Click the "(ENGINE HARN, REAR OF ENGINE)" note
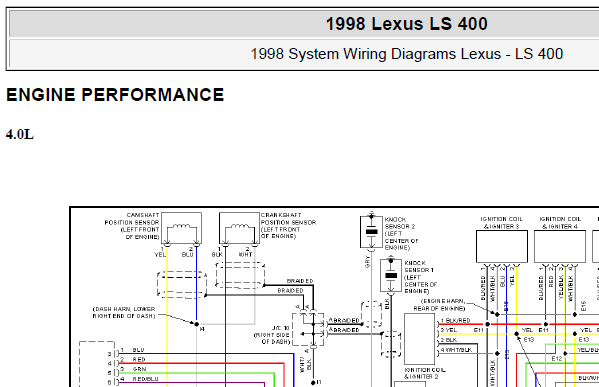This screenshot has height=387, width=599. coord(439,304)
